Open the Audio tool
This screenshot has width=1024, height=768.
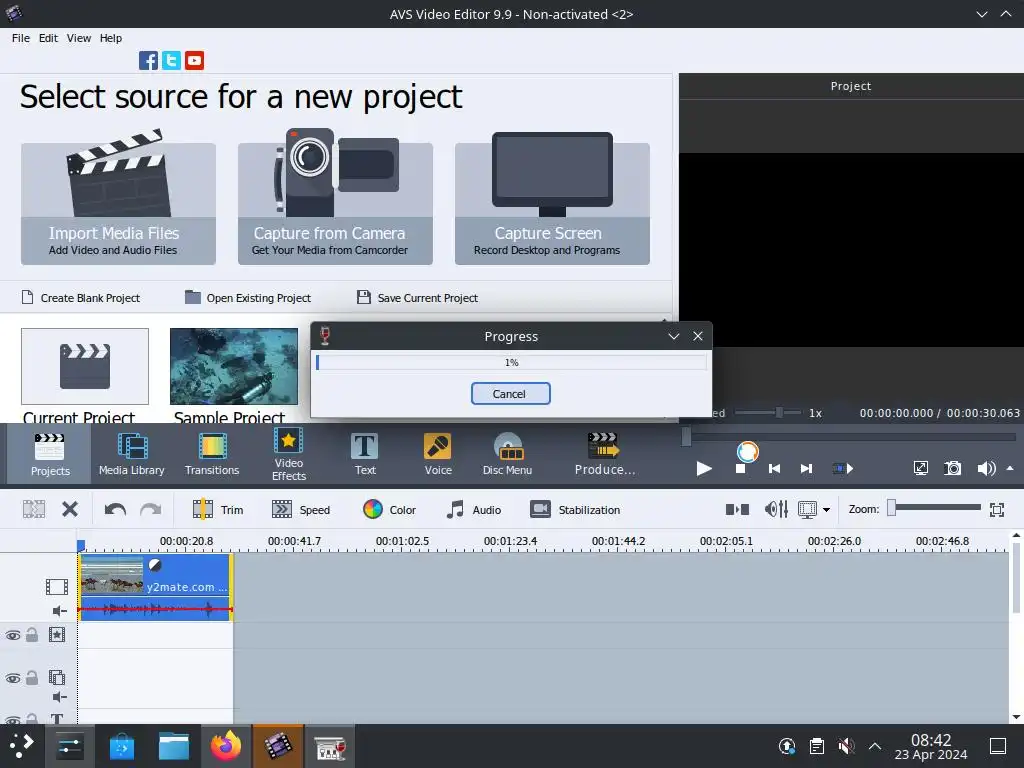pyautogui.click(x=473, y=509)
